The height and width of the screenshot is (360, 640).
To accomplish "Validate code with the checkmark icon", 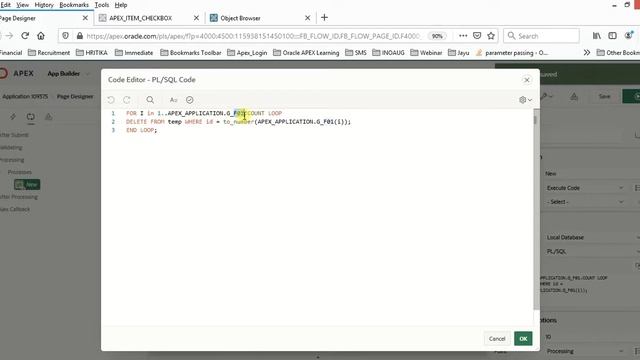I will 190,100.
